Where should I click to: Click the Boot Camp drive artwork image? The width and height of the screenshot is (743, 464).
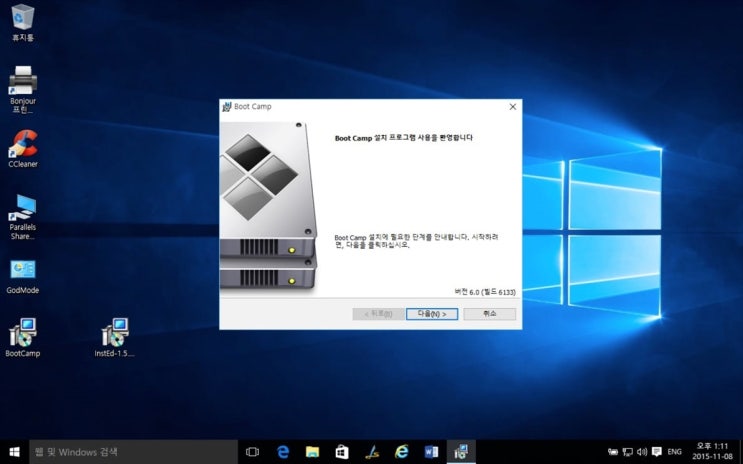[268, 205]
